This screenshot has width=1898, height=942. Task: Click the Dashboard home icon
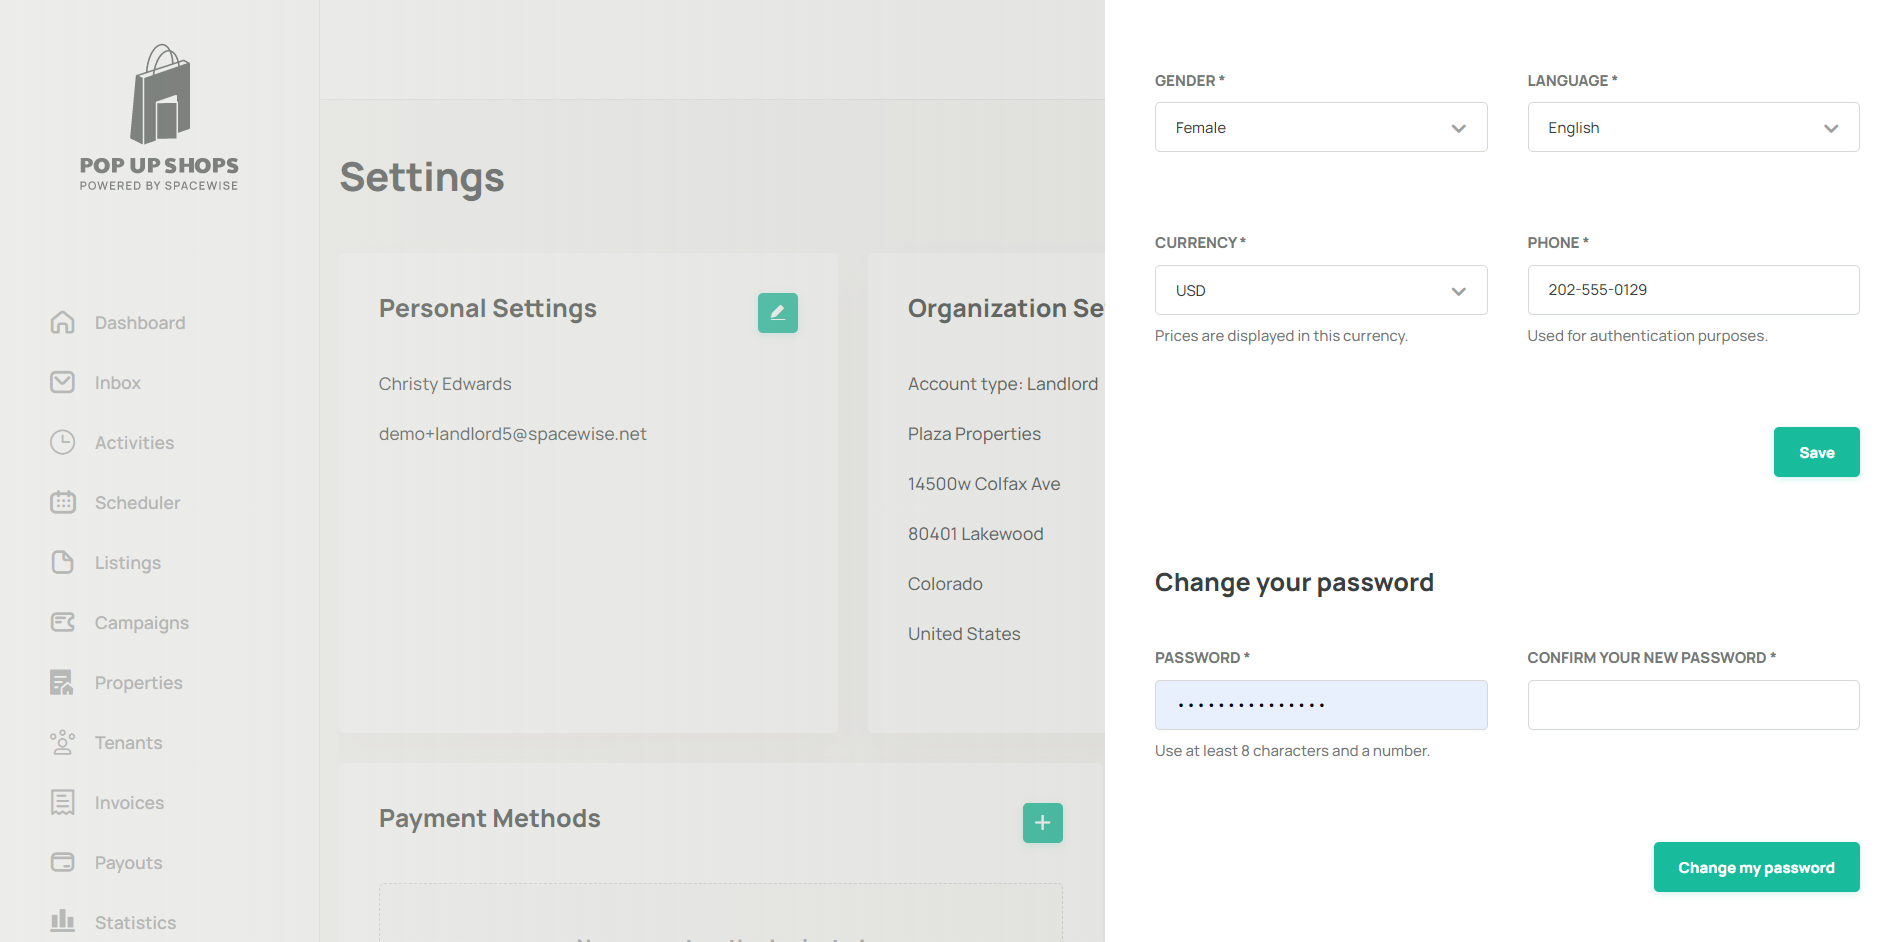pos(63,322)
